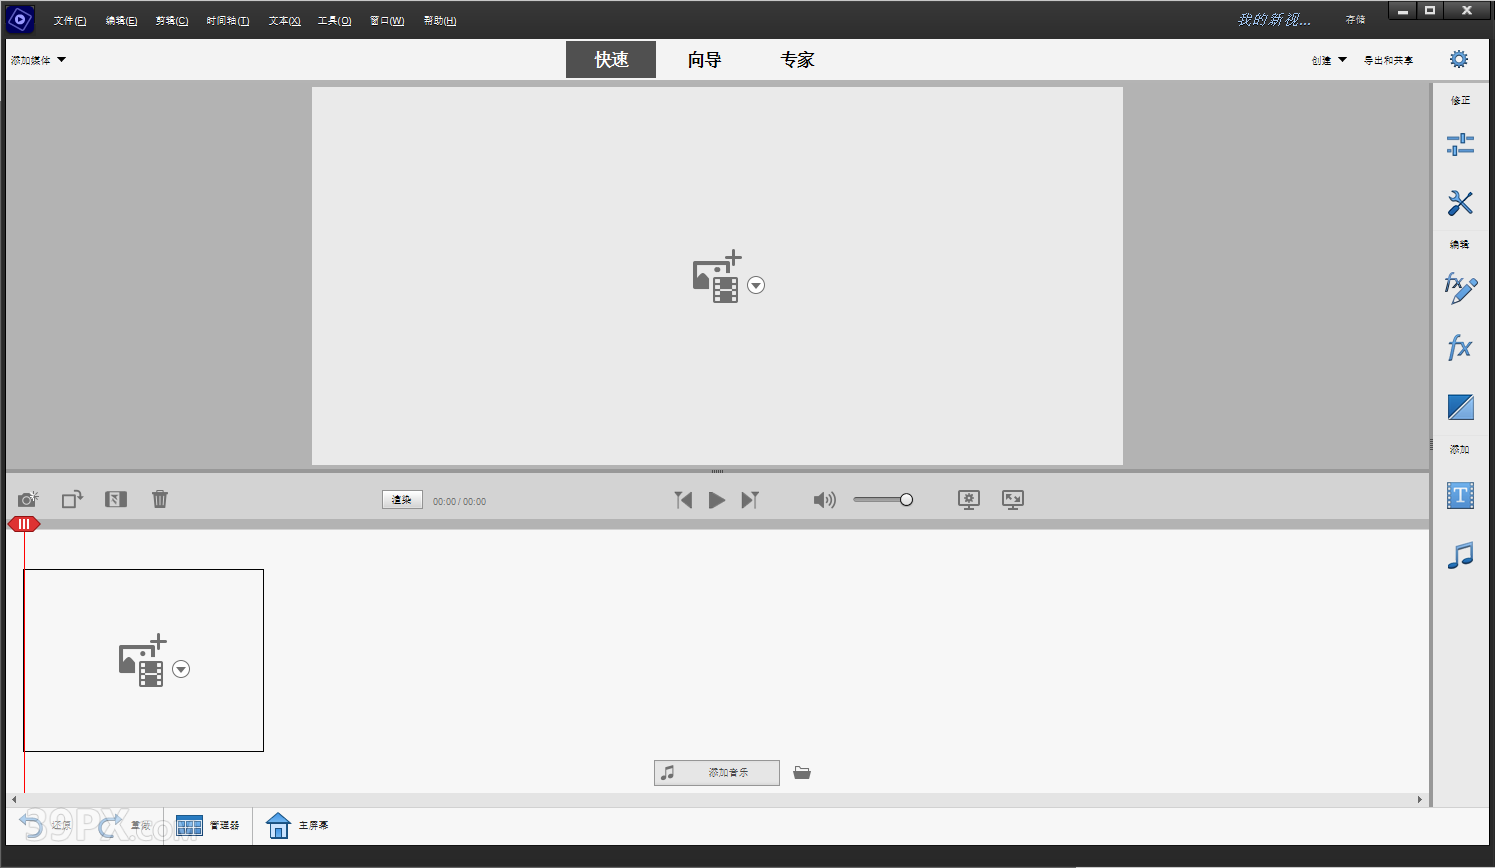This screenshot has height=868, width=1495.
Task: Expand the 创建 dropdown menu
Action: coord(1329,60)
